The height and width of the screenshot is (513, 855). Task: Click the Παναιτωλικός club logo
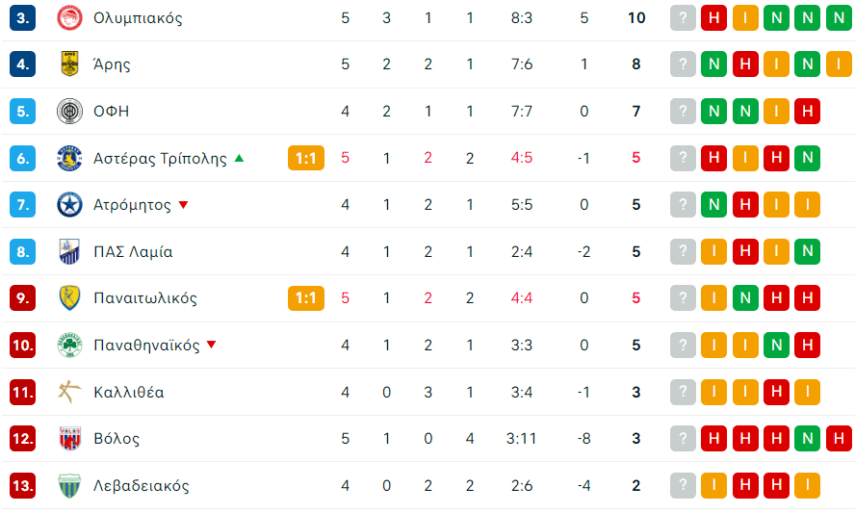[x=69, y=298]
